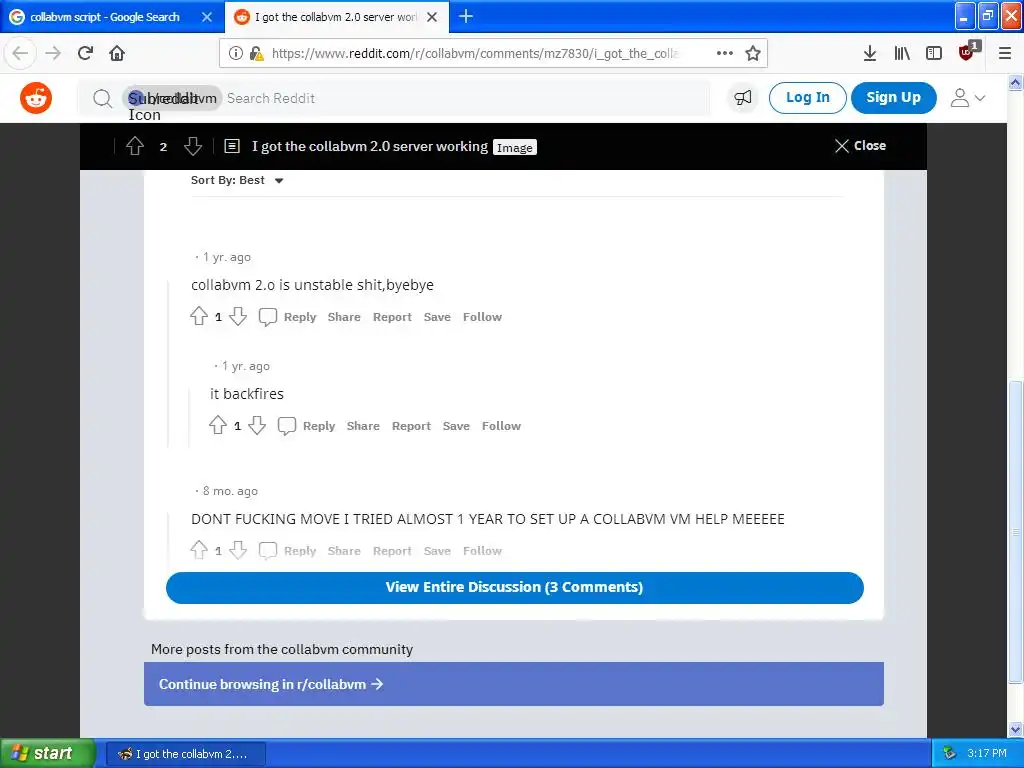Viewport: 1024px width, 768px height.
Task: Click the Image flair tag on post title
Action: (x=515, y=148)
